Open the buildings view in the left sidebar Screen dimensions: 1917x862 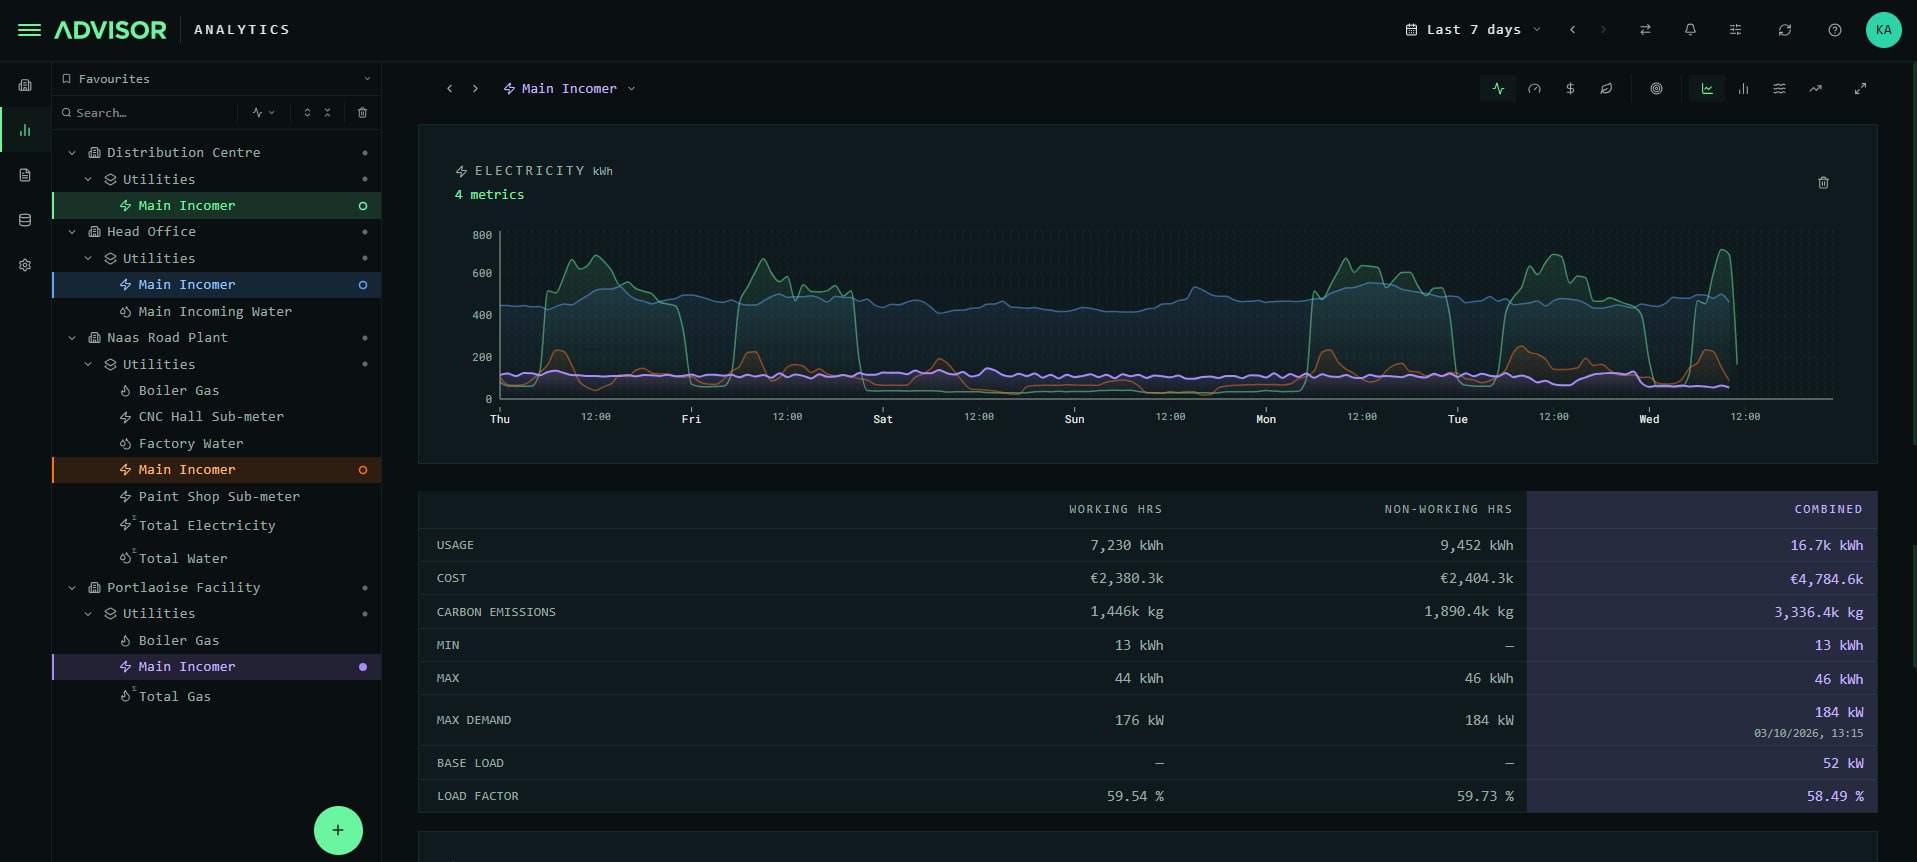[25, 85]
